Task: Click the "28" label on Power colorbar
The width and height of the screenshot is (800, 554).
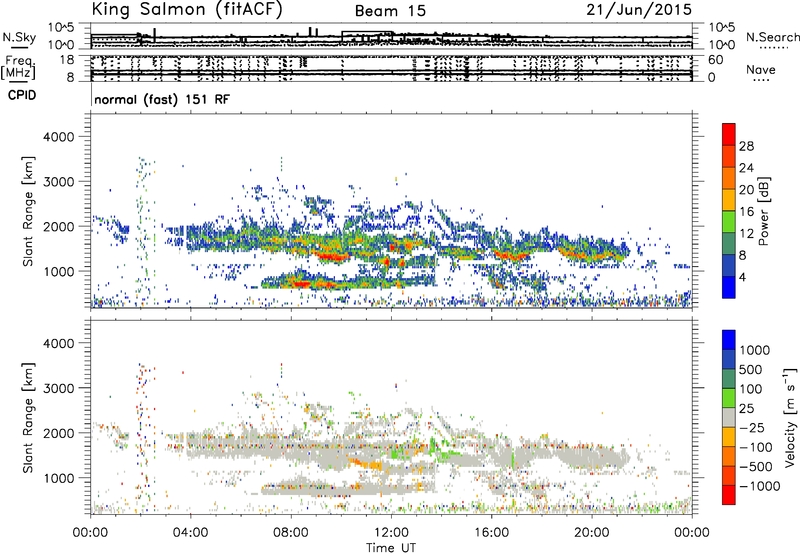Action: pyautogui.click(x=746, y=146)
